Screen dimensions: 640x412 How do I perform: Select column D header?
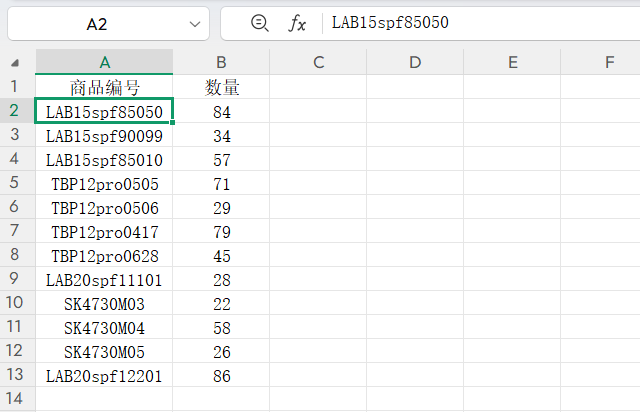coord(415,63)
